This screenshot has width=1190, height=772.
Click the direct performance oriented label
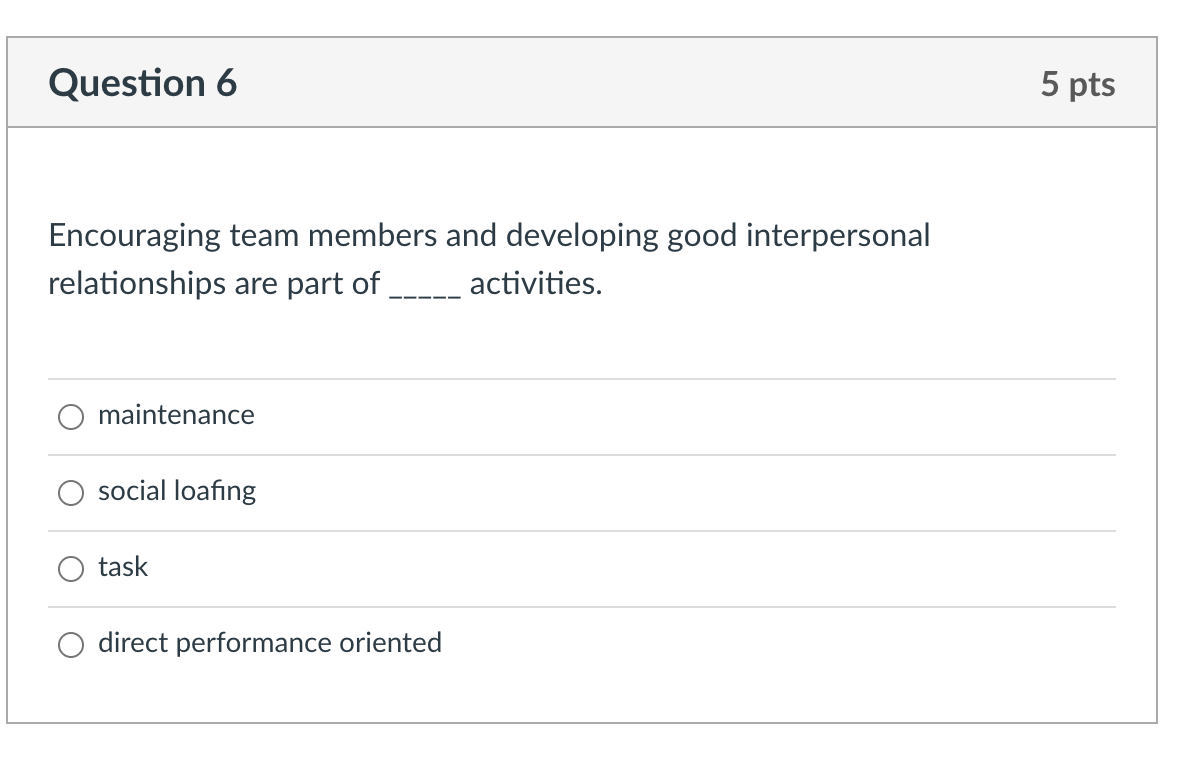pyautogui.click(x=270, y=643)
